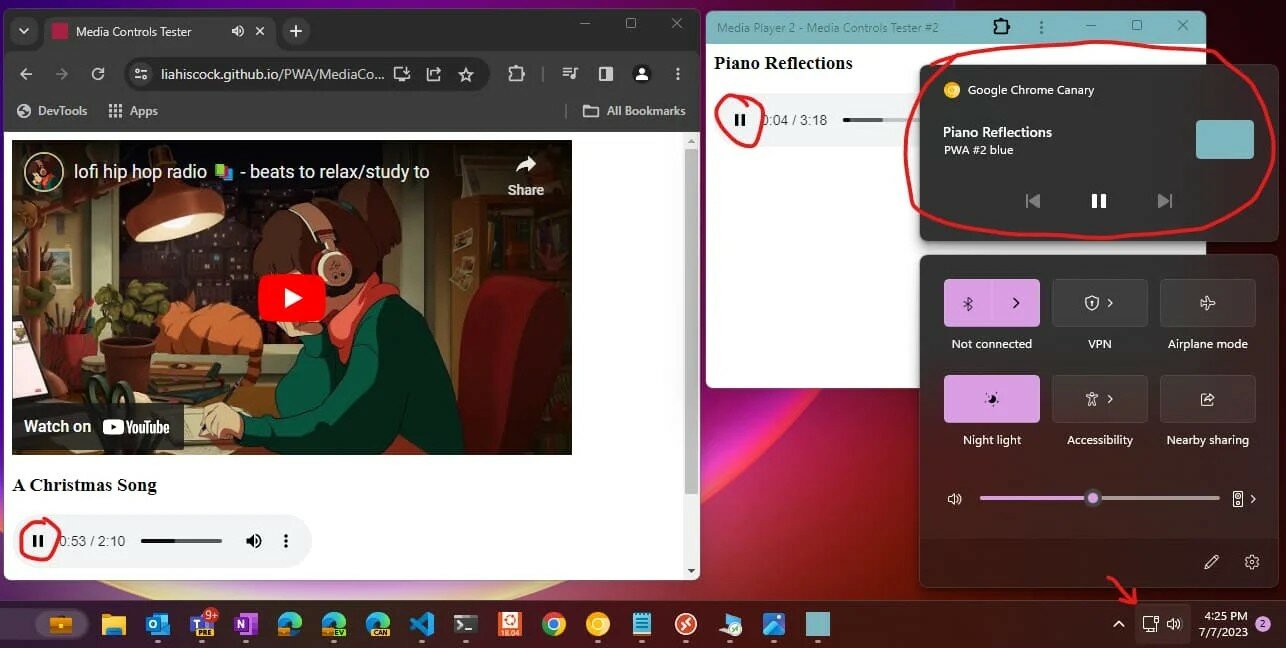Image resolution: width=1286 pixels, height=648 pixels.
Task: Seek within A Christmas Song progress bar
Action: [x=181, y=541]
